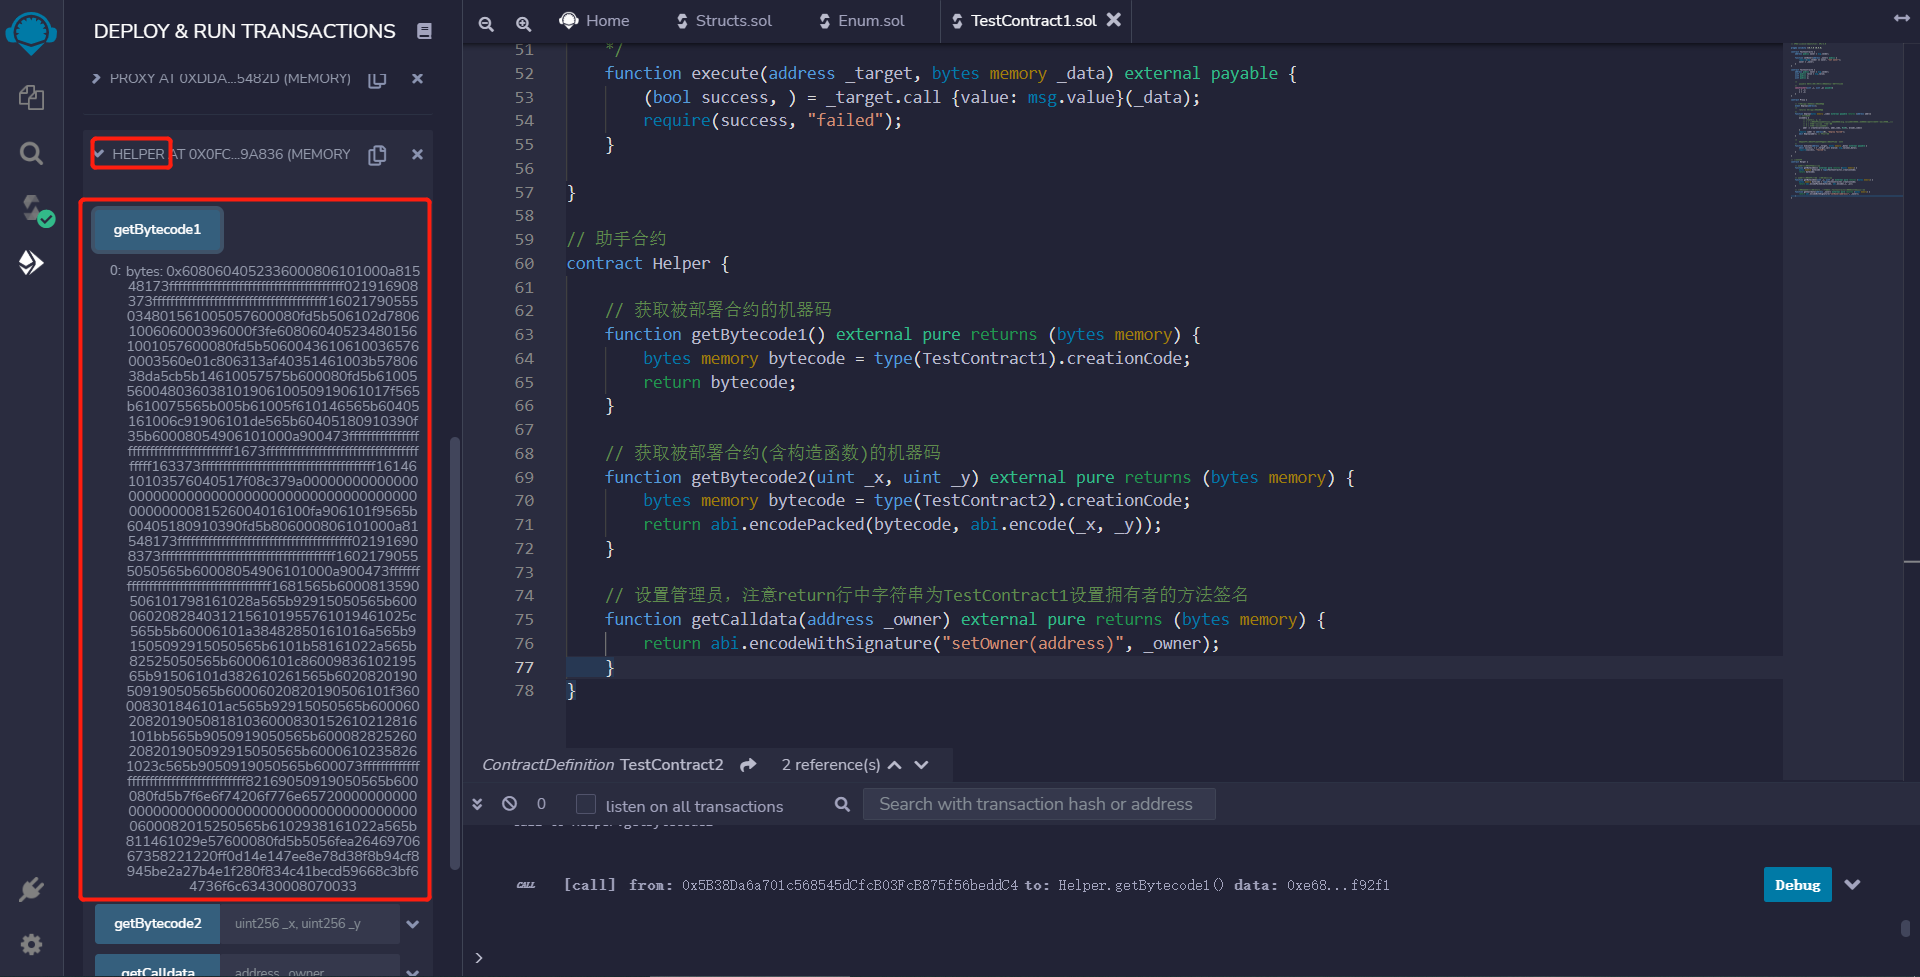Screen dimensions: 1920x977
Task: Switch to the Structs.sol tab
Action: click(725, 21)
